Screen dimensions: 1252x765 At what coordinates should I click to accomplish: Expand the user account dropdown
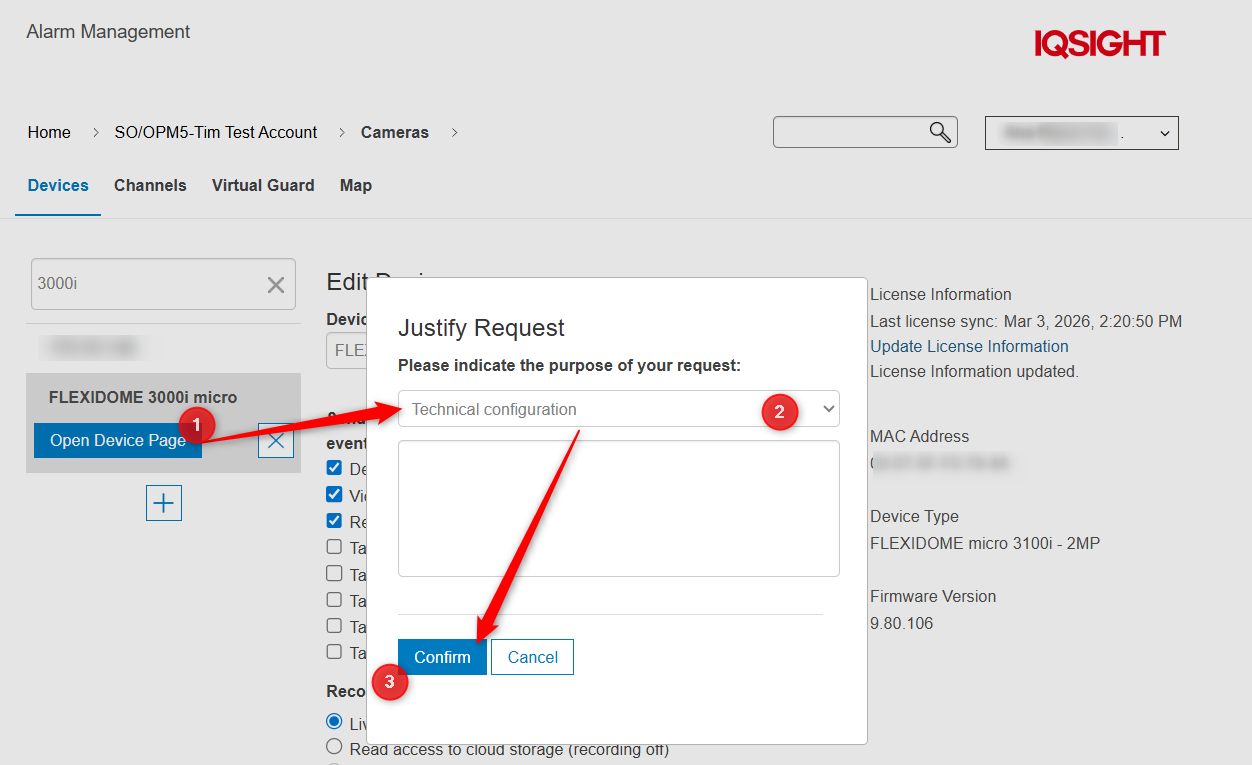pyautogui.click(x=1081, y=133)
